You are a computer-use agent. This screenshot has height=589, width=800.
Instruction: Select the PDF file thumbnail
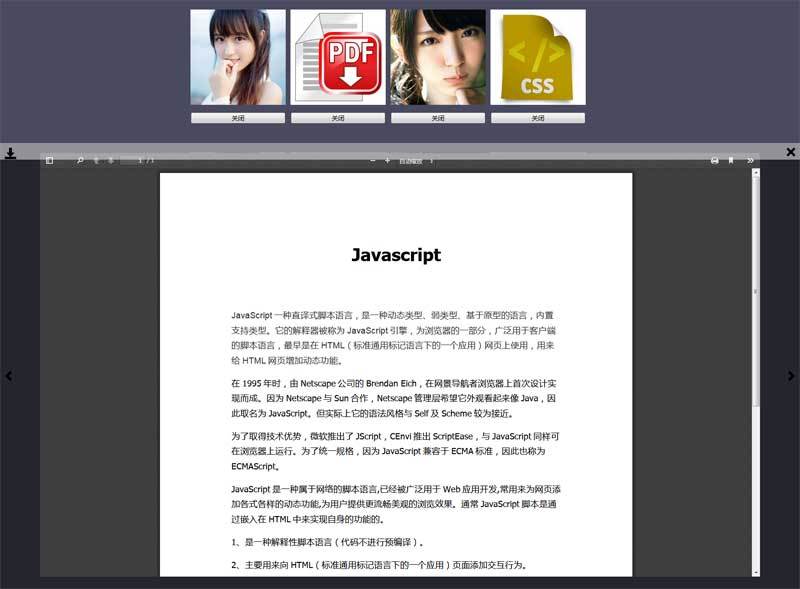tap(338, 57)
